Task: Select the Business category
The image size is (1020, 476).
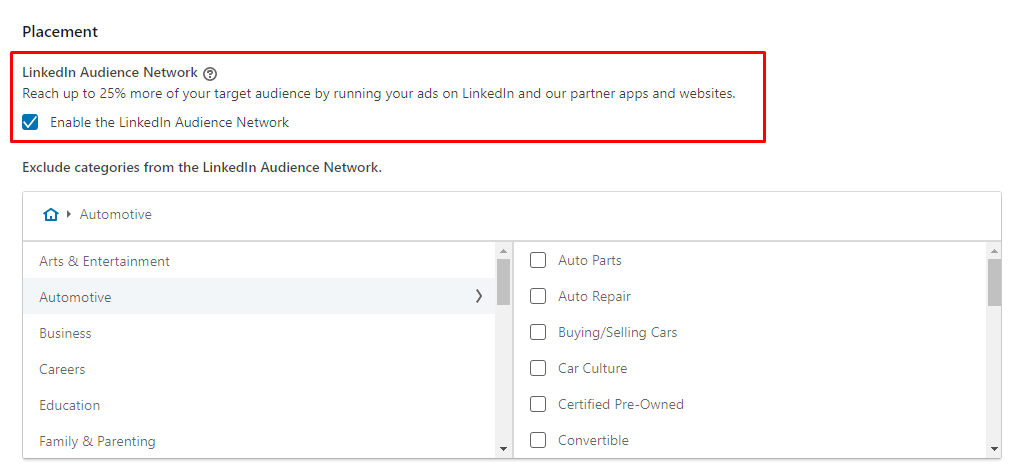Action: [259, 333]
